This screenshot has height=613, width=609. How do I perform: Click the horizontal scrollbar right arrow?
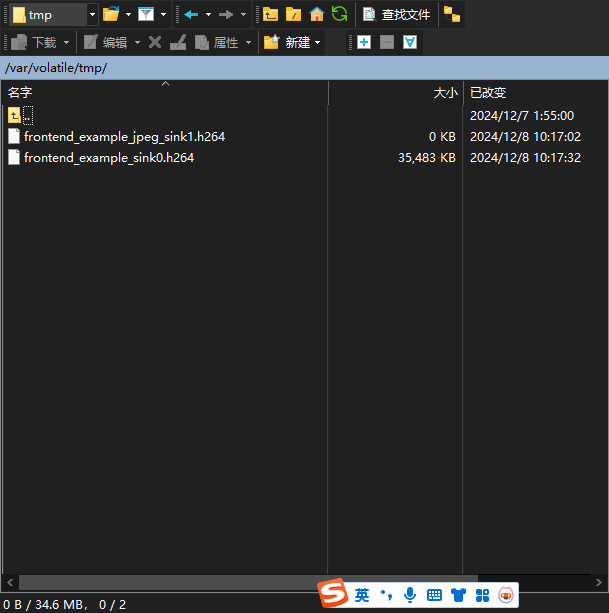598,581
